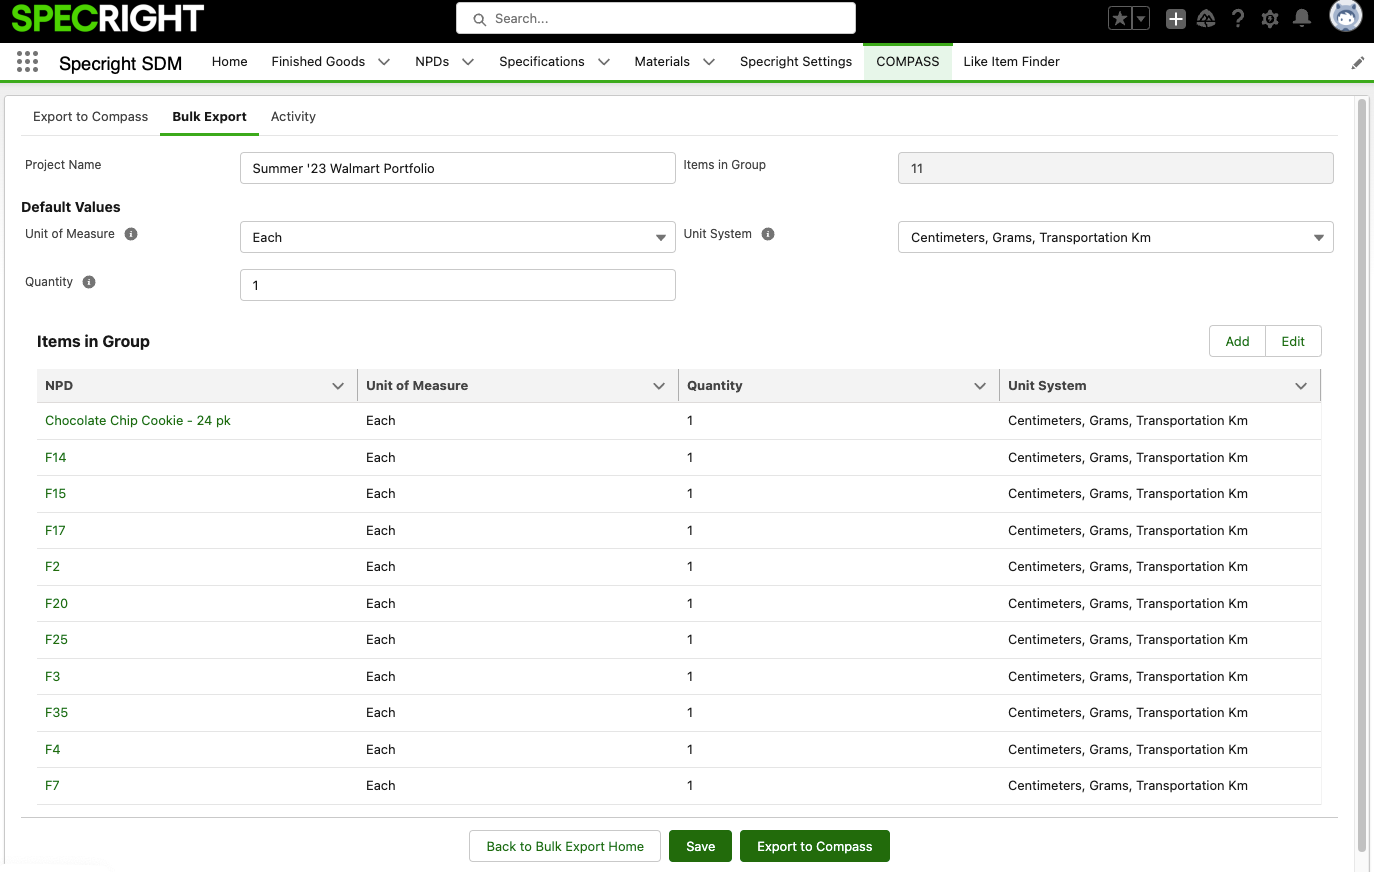The image size is (1374, 872).
Task: Click the Specright logo
Action: 108,18
